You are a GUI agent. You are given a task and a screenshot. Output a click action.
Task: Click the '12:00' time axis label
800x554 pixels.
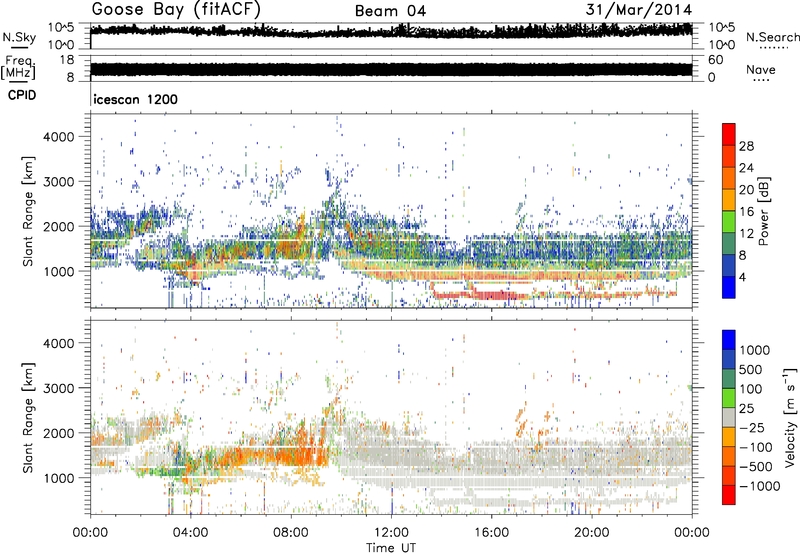(x=391, y=533)
